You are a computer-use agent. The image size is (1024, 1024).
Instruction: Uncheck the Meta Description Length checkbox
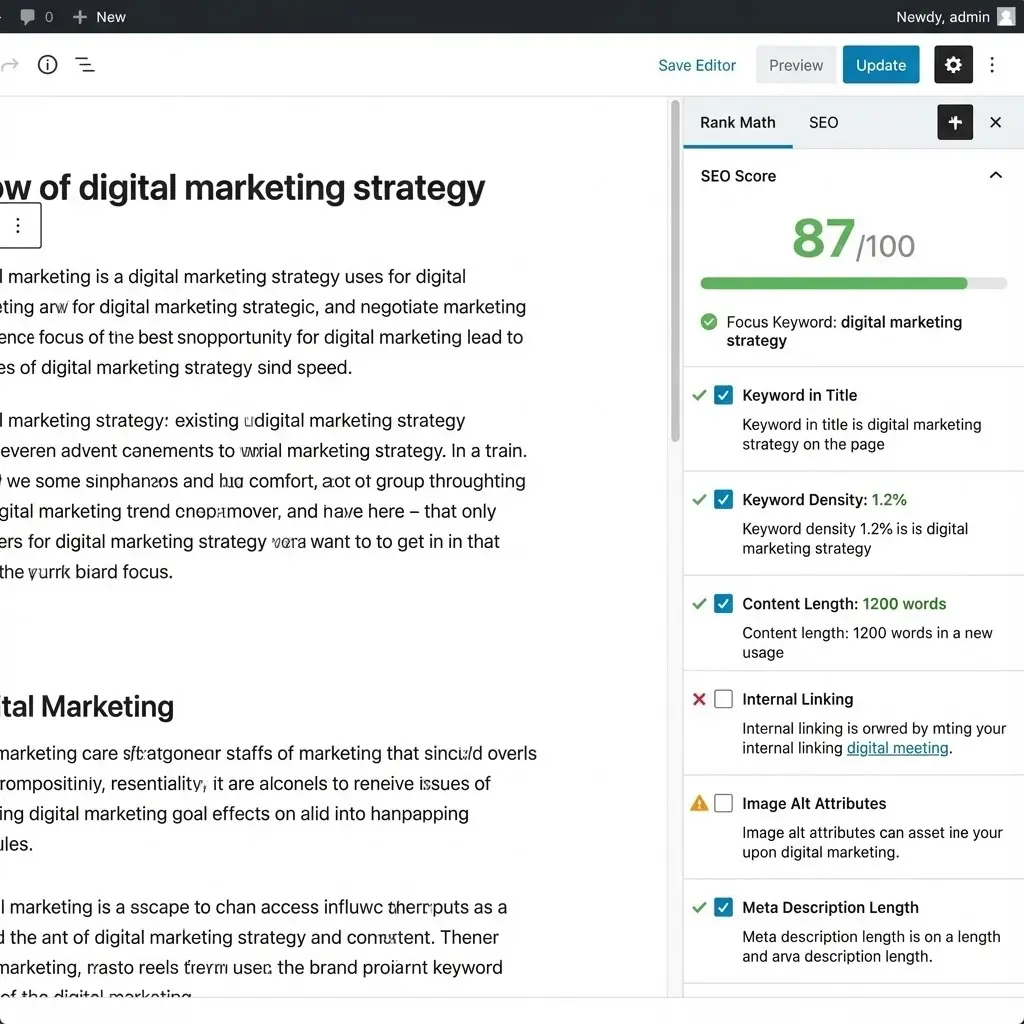[x=724, y=907]
